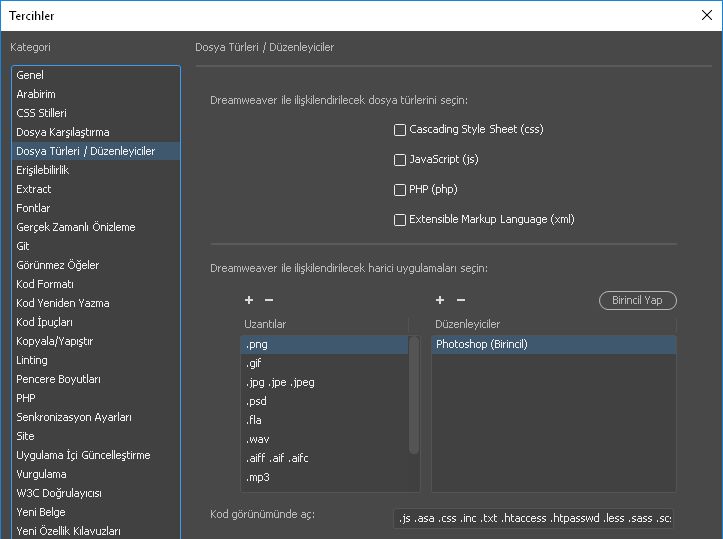
Task: Click the minus icon above the Uzantılar list
Action: (269, 300)
